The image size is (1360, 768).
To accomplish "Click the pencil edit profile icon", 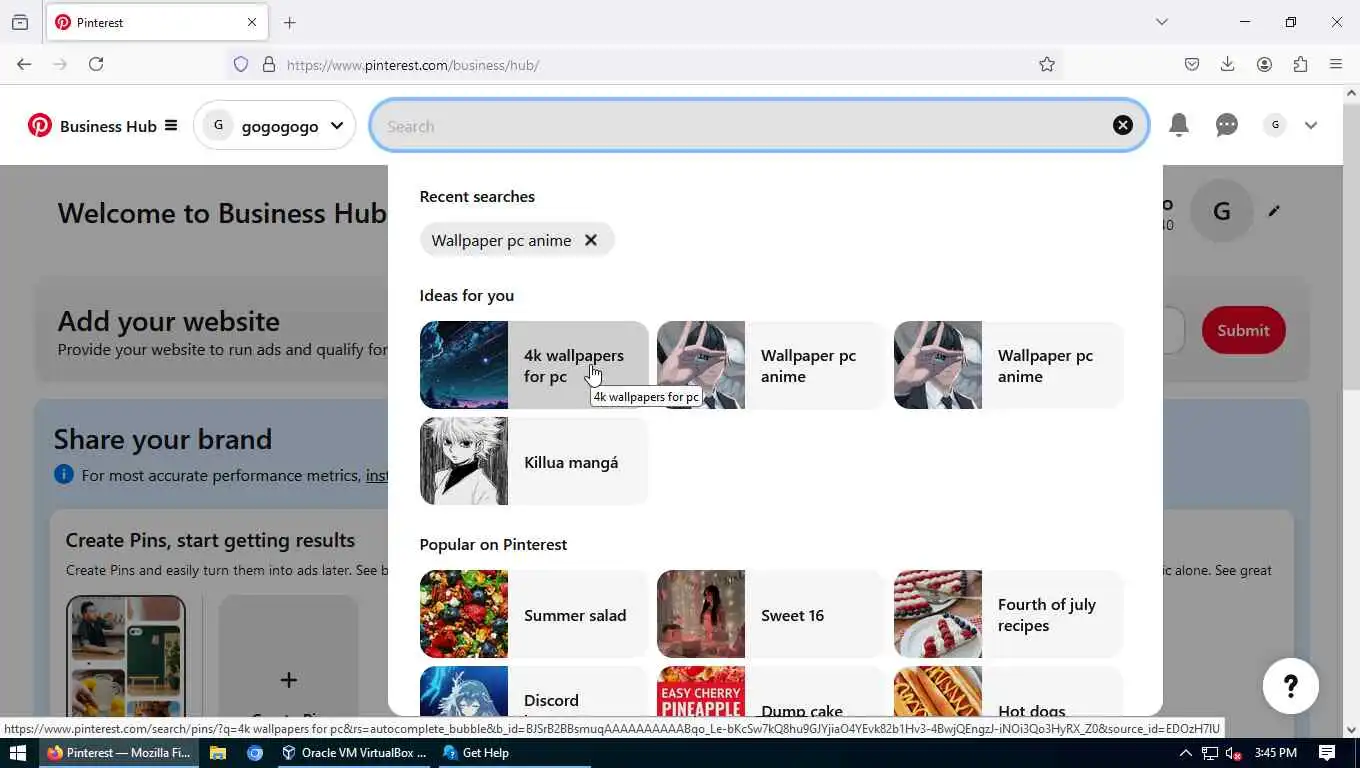I will [1274, 211].
